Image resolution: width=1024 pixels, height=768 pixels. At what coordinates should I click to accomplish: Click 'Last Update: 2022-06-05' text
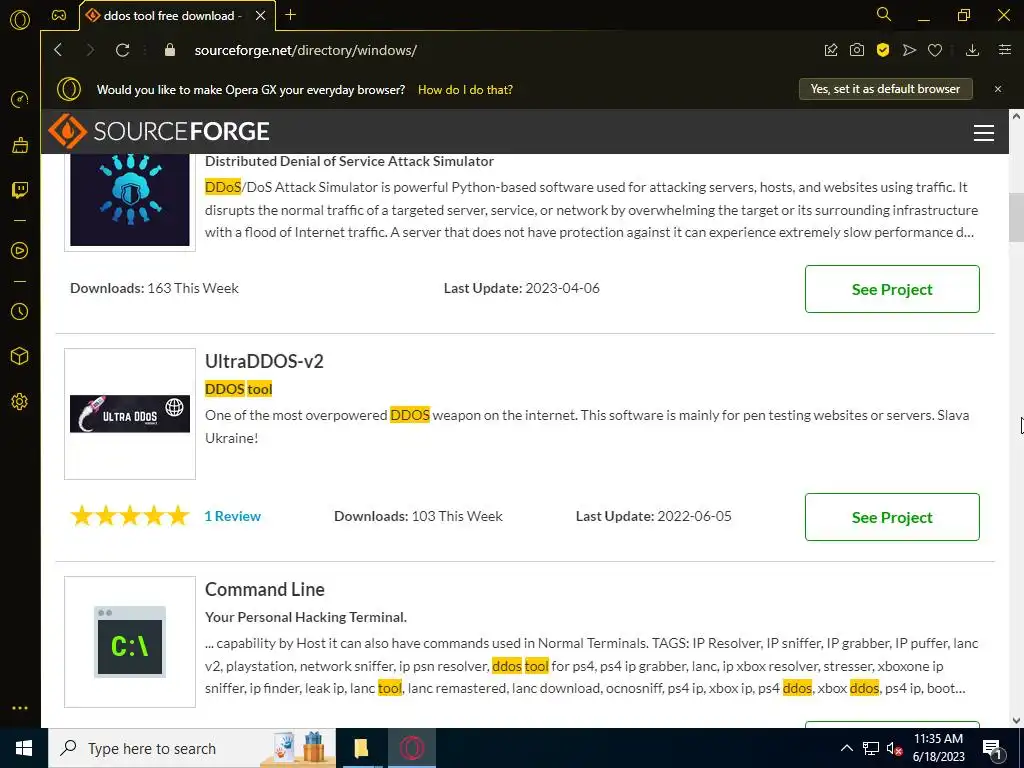click(654, 516)
